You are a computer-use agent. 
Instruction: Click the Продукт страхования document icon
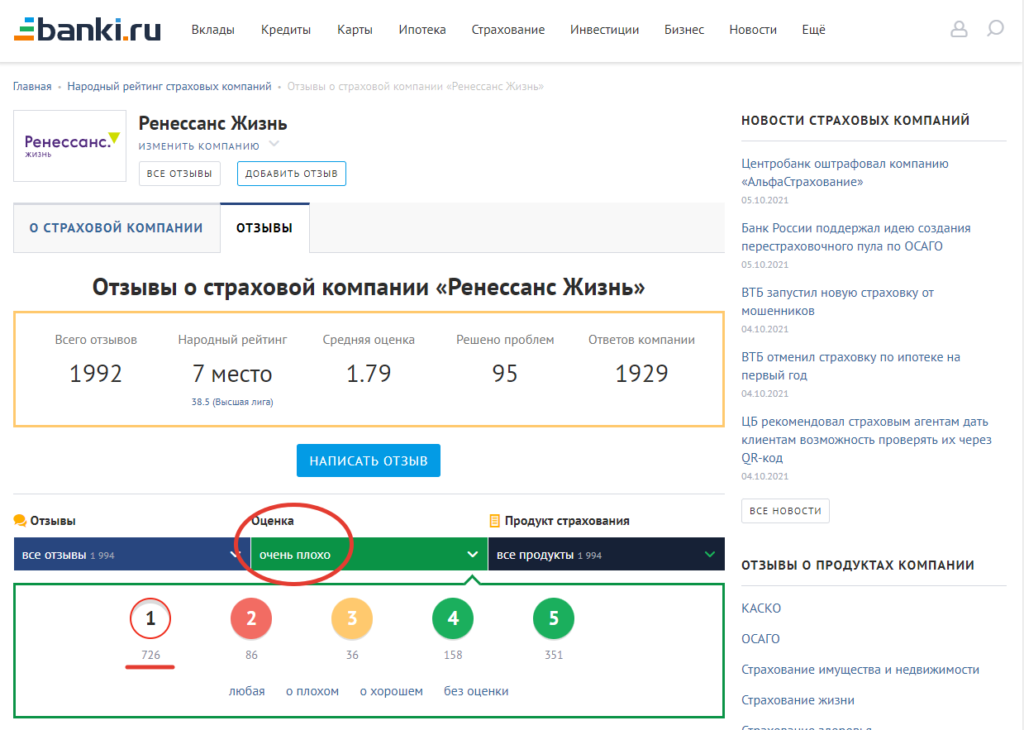[x=494, y=520]
